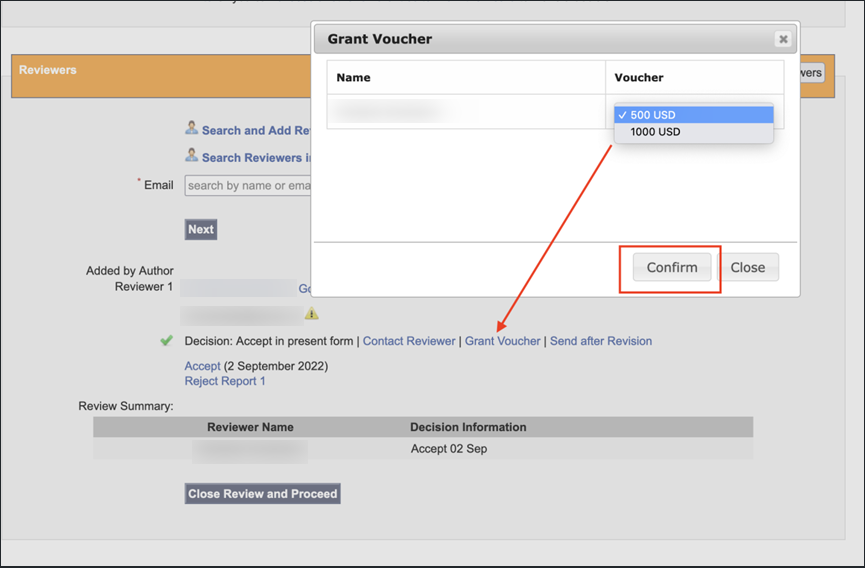
Task: Close the Grant Voucher dialog with X icon
Action: pos(783,39)
